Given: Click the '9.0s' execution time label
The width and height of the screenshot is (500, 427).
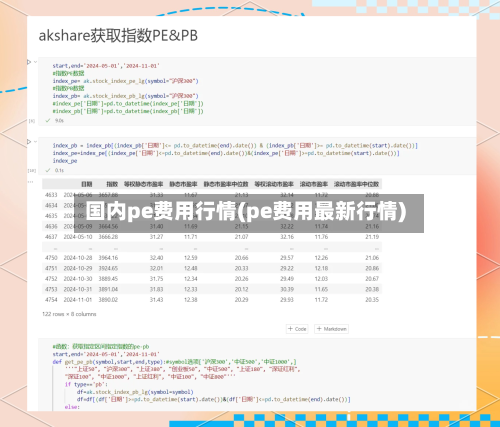Looking at the screenshot, I should click(x=59, y=121).
